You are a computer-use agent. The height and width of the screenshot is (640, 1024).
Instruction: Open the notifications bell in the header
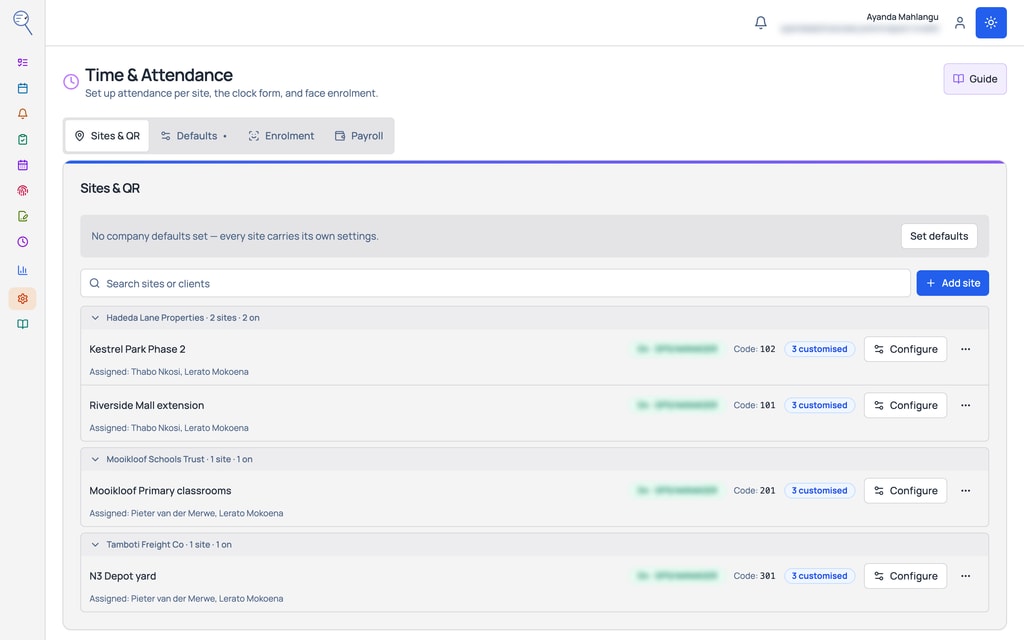coord(761,23)
